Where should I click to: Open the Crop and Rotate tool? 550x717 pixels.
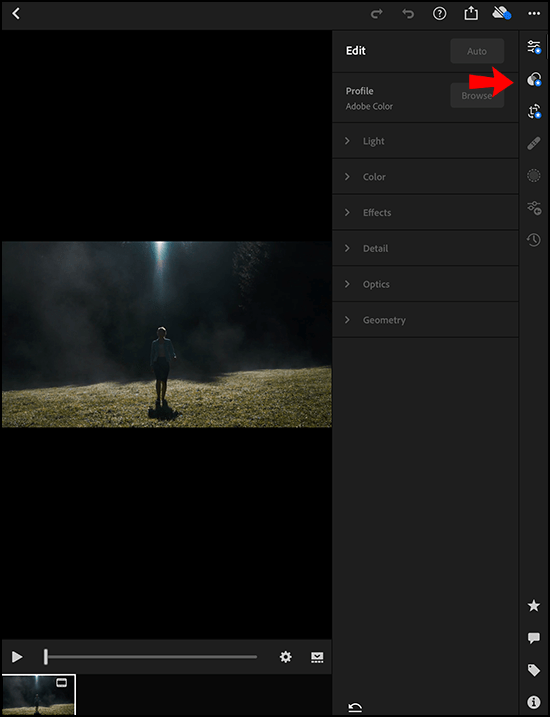tap(534, 112)
